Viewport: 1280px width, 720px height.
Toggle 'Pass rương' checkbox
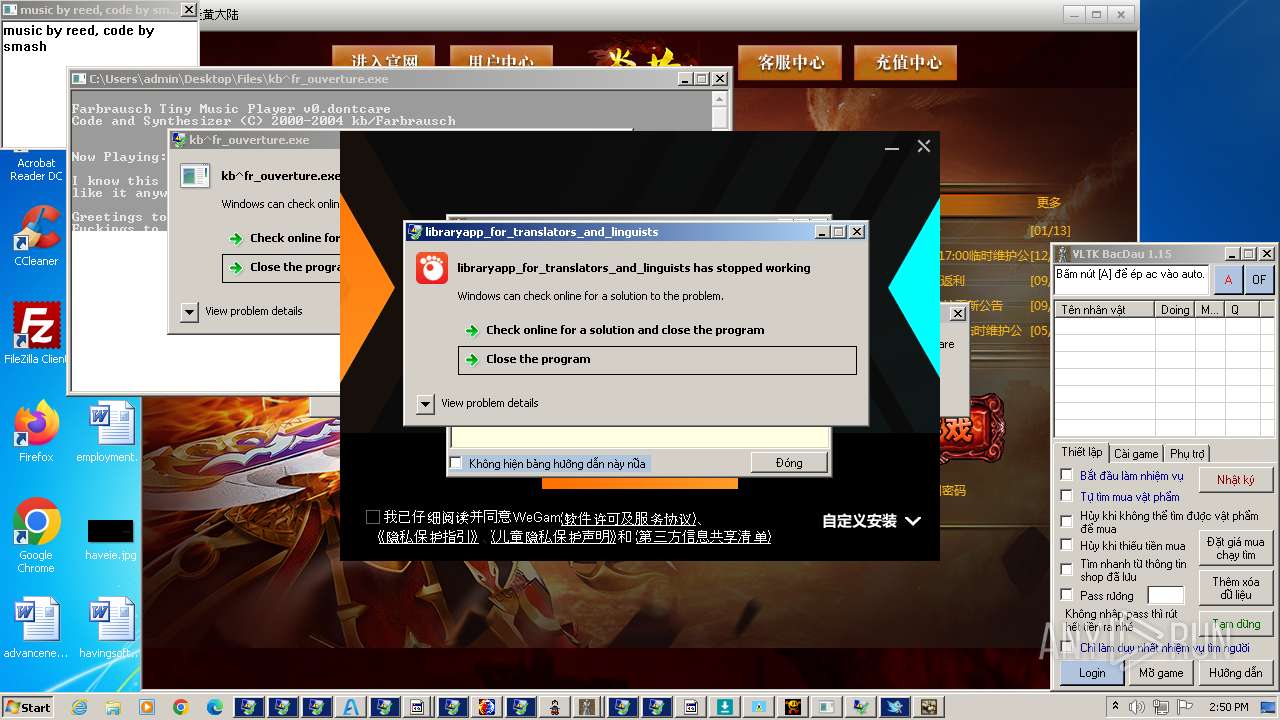(1067, 595)
